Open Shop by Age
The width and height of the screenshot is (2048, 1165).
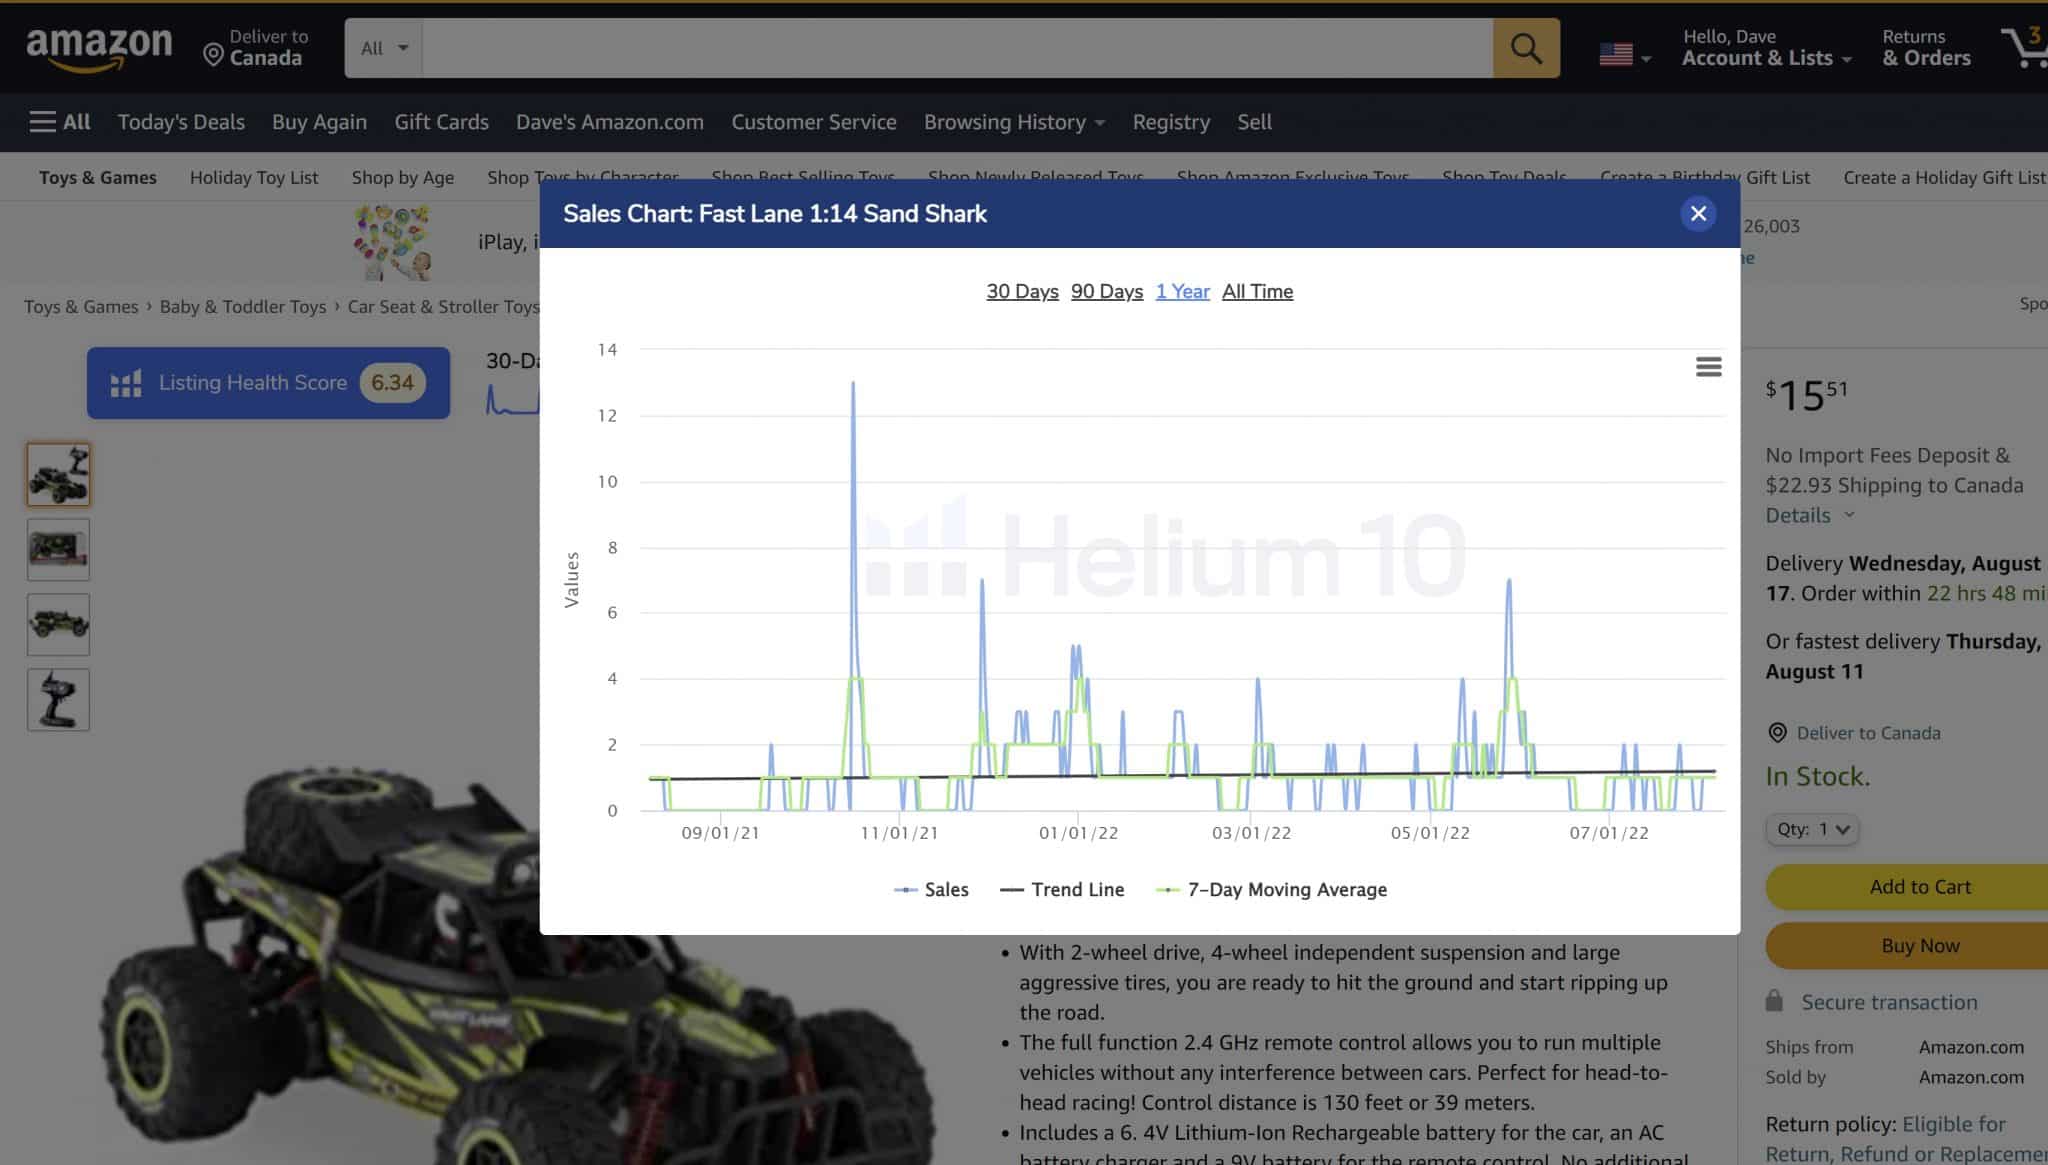tap(402, 177)
